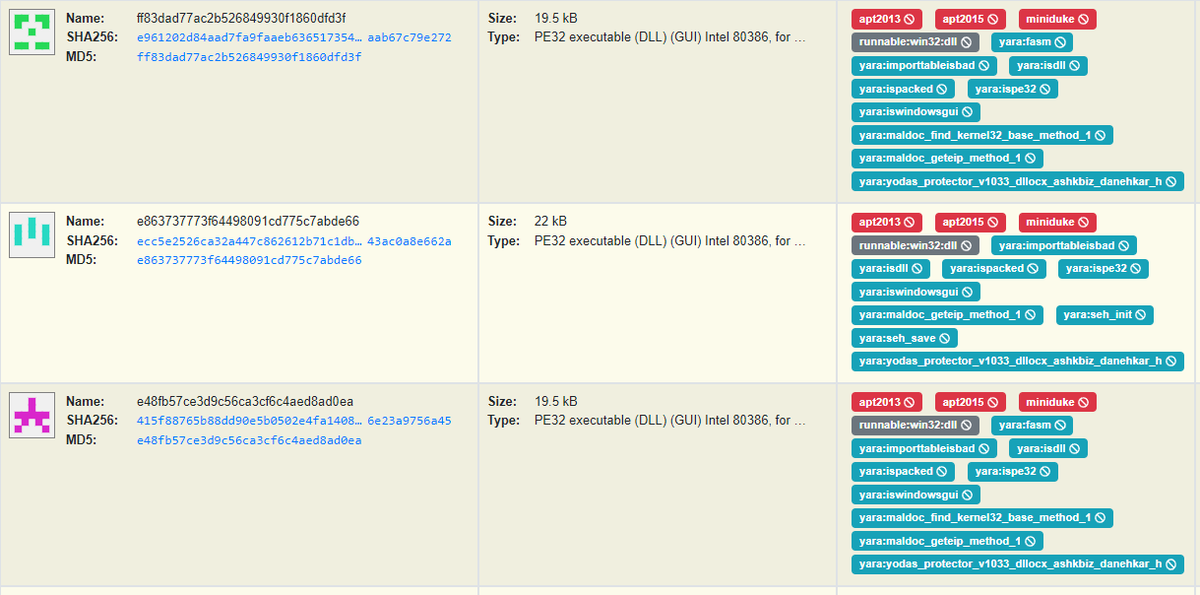The image size is (1200, 595).
Task: Select name text ff83dad77ac2b526849930f1860dfd3f
Action: [242, 18]
